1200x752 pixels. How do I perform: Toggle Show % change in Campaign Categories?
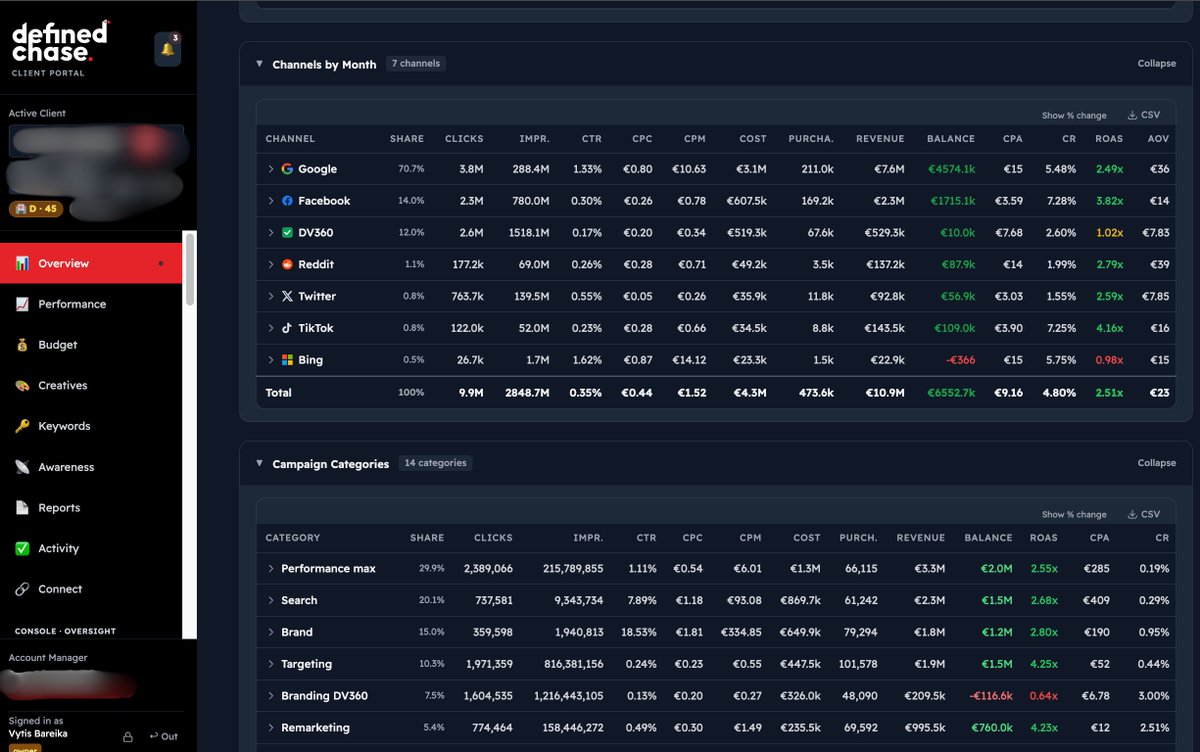pos(1074,515)
